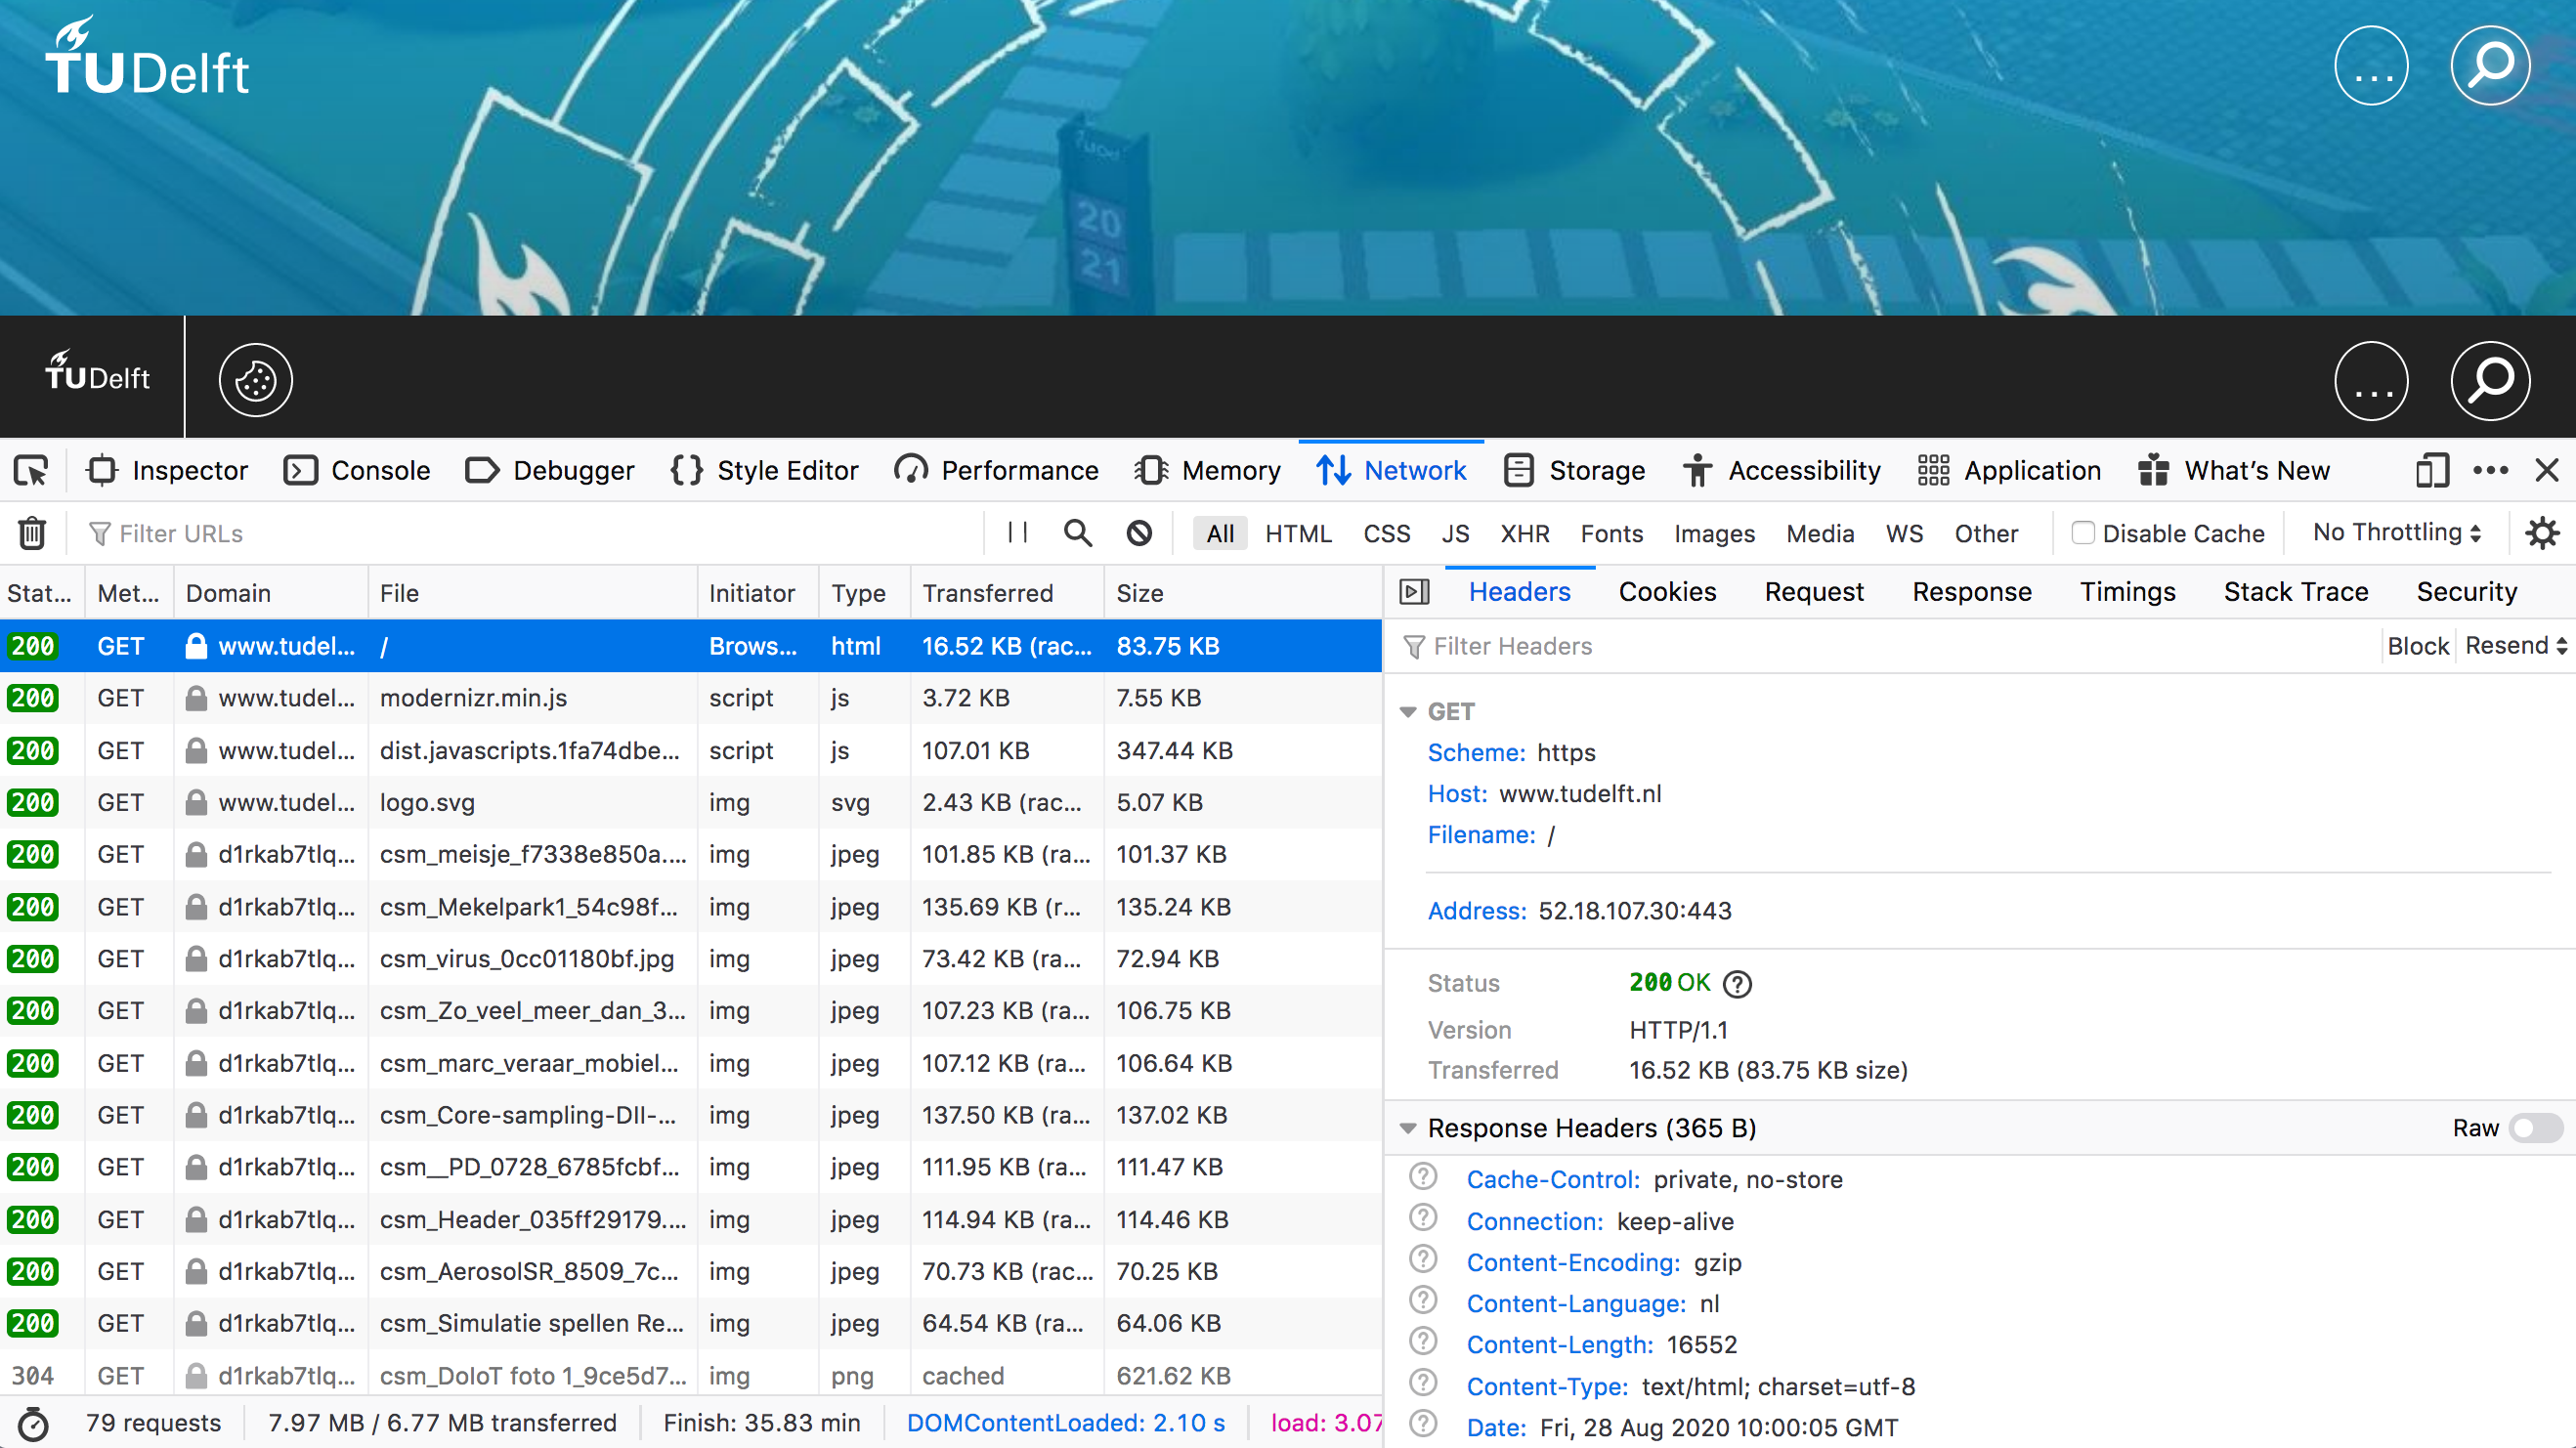Switch to the Timings tab
The image size is (2576, 1448).
[2128, 592]
